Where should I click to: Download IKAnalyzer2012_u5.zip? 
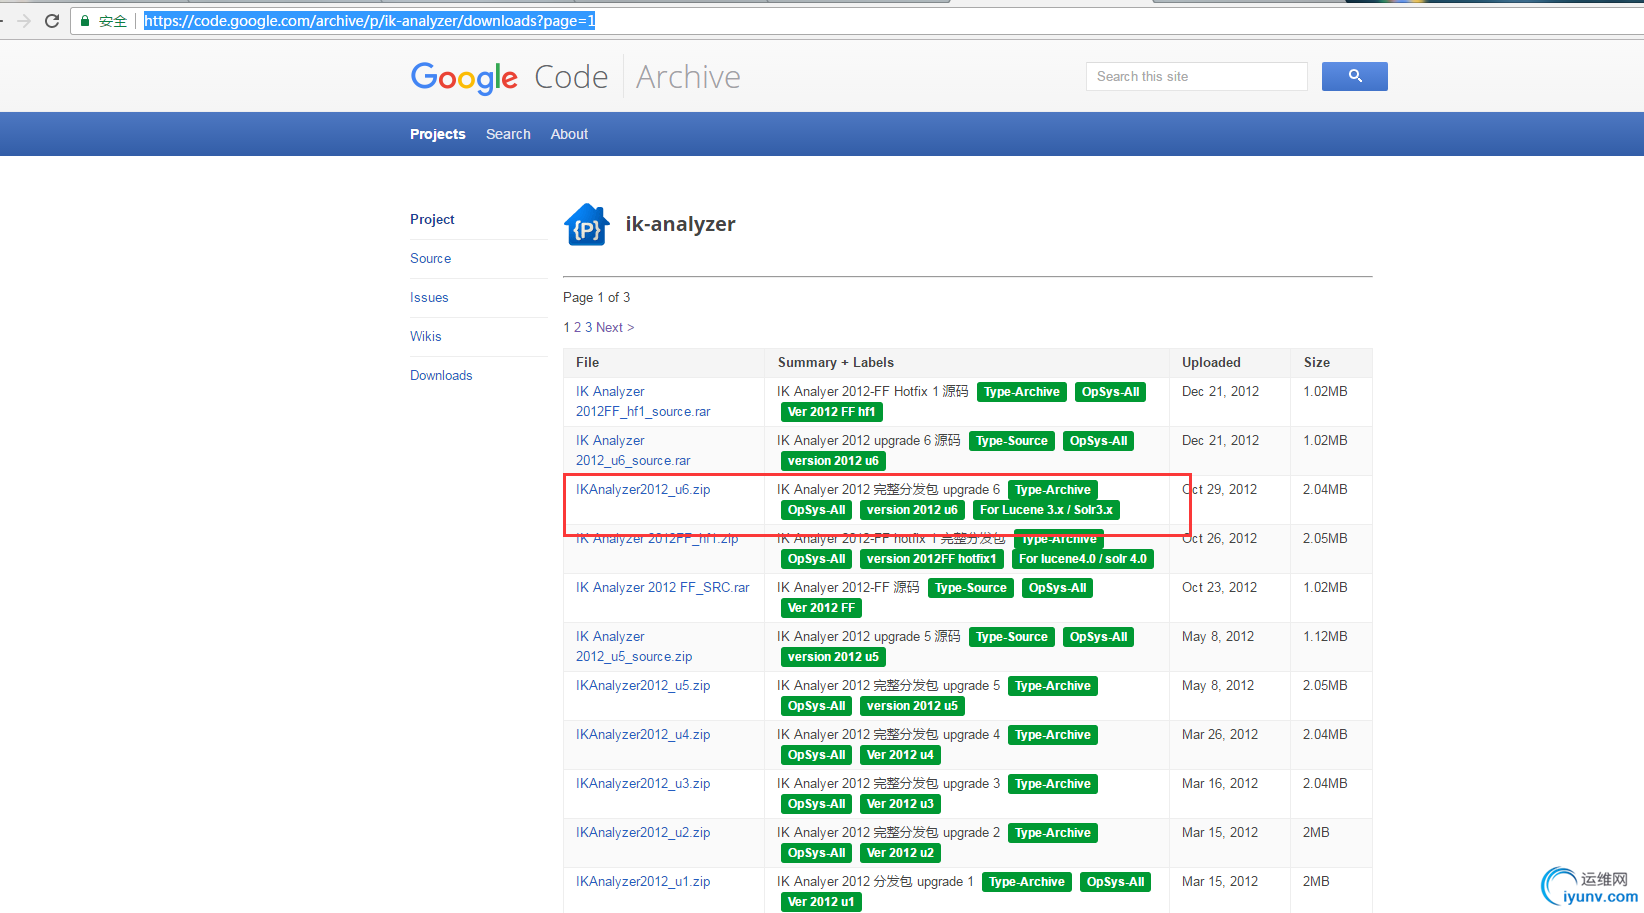pos(643,685)
